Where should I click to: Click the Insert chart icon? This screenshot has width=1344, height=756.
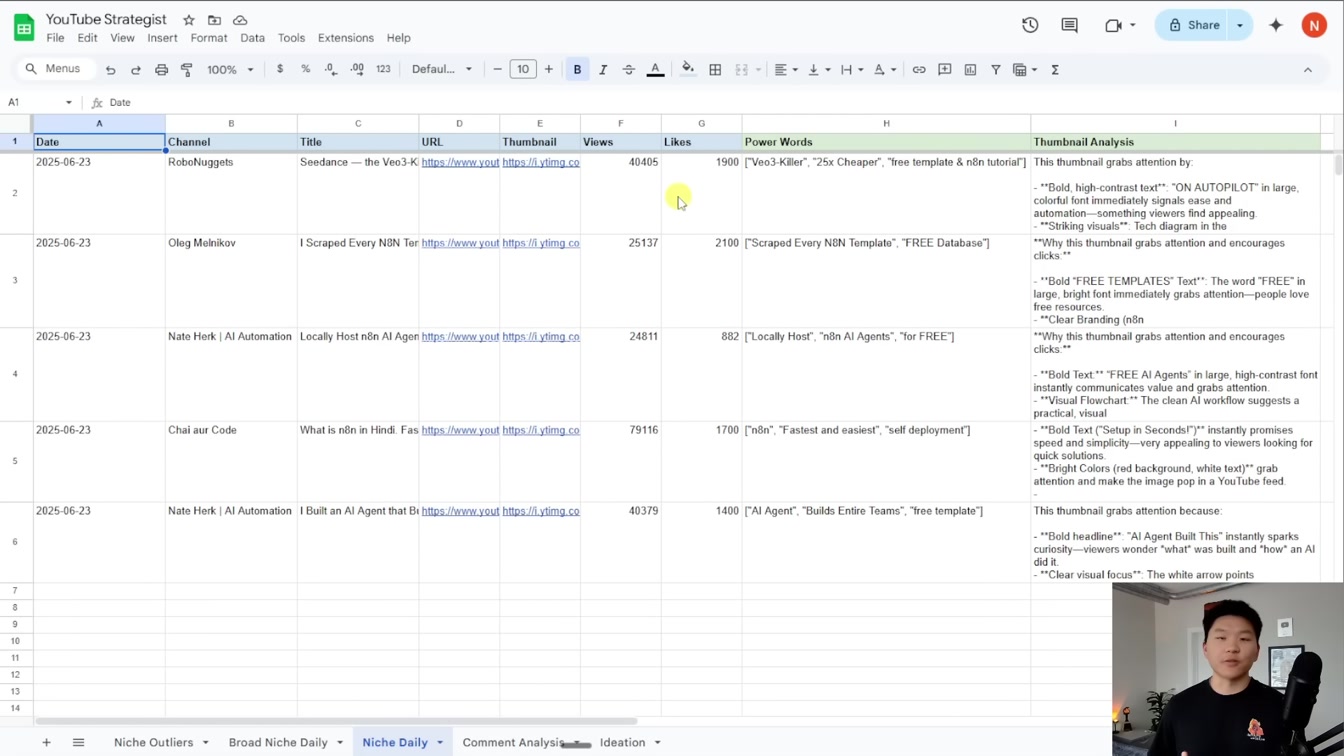click(970, 70)
